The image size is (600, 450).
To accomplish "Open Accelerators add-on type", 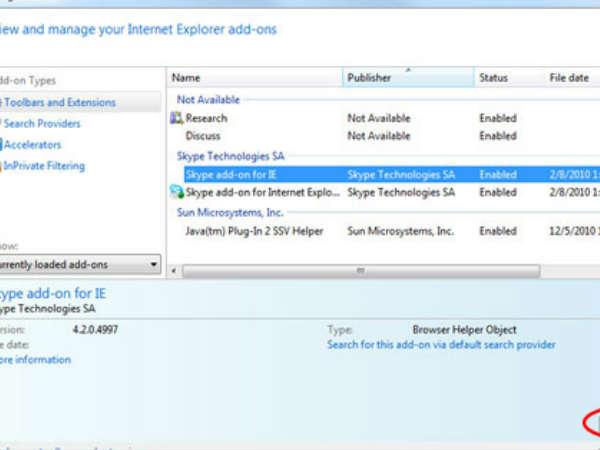I will click(33, 145).
